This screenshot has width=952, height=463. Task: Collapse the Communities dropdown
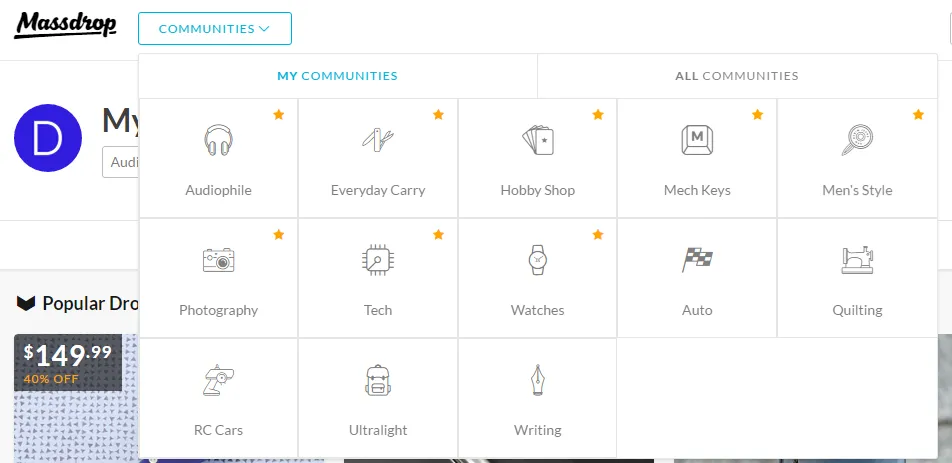[215, 29]
